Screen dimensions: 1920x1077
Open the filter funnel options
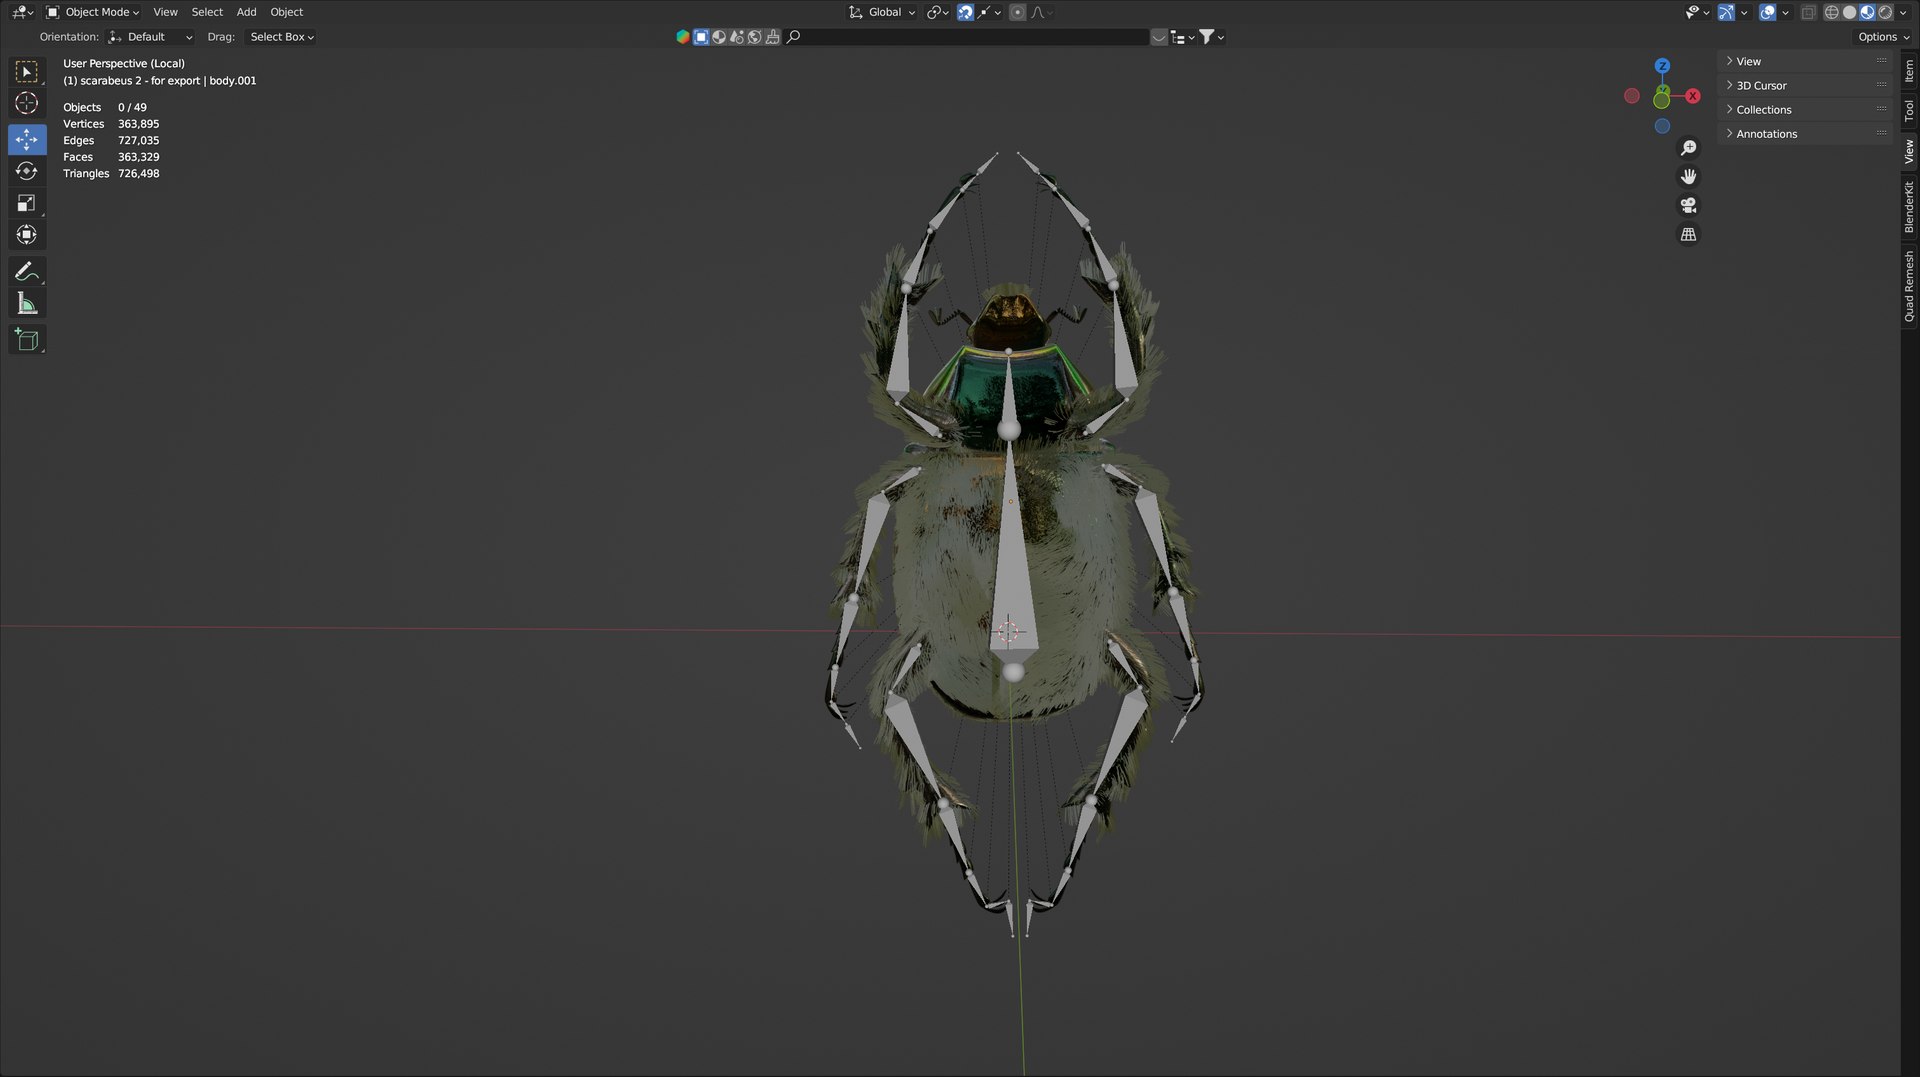point(1212,37)
